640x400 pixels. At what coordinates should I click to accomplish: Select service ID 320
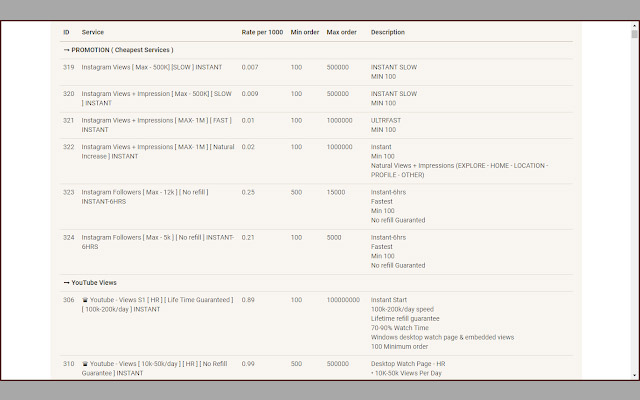click(69, 94)
